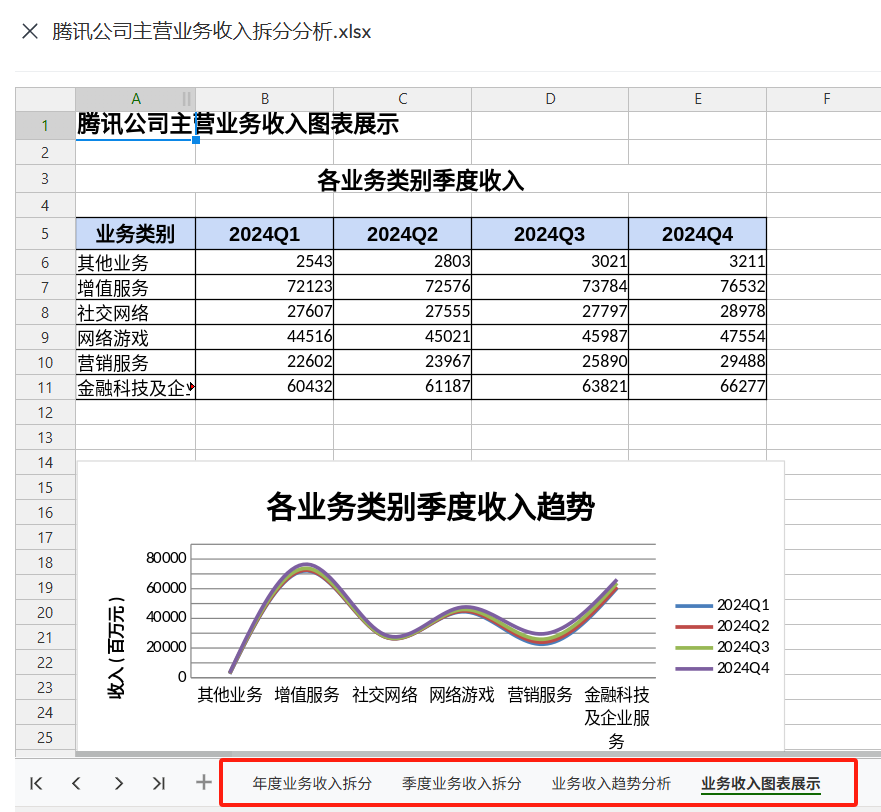Click the chart title 各业务类别季度收入趋势
This screenshot has height=812, width=881.
tap(430, 506)
